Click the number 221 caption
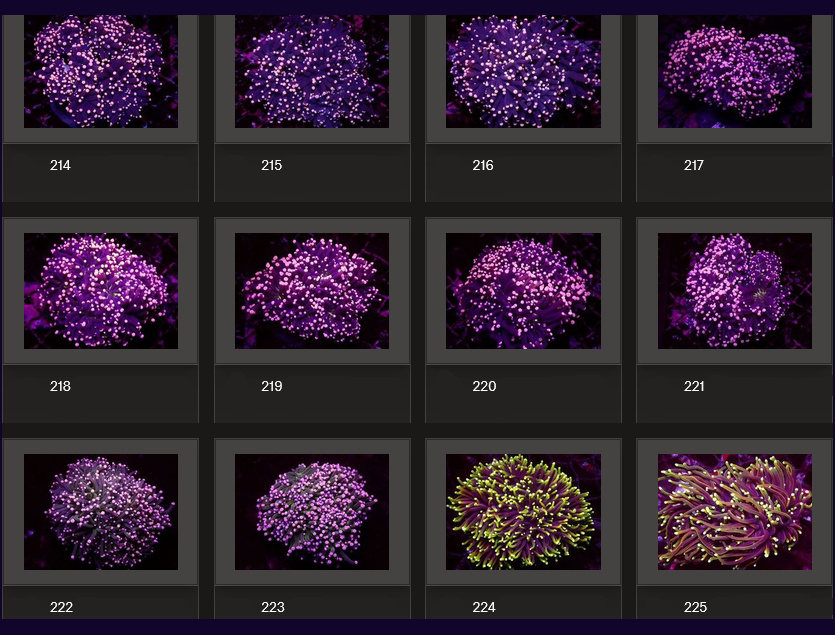 [x=694, y=386]
